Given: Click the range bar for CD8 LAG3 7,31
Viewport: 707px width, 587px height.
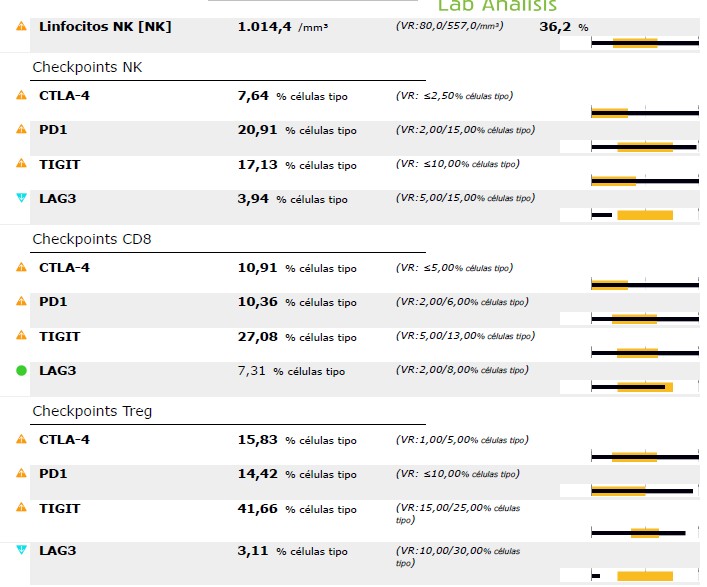Looking at the screenshot, I should [x=644, y=387].
